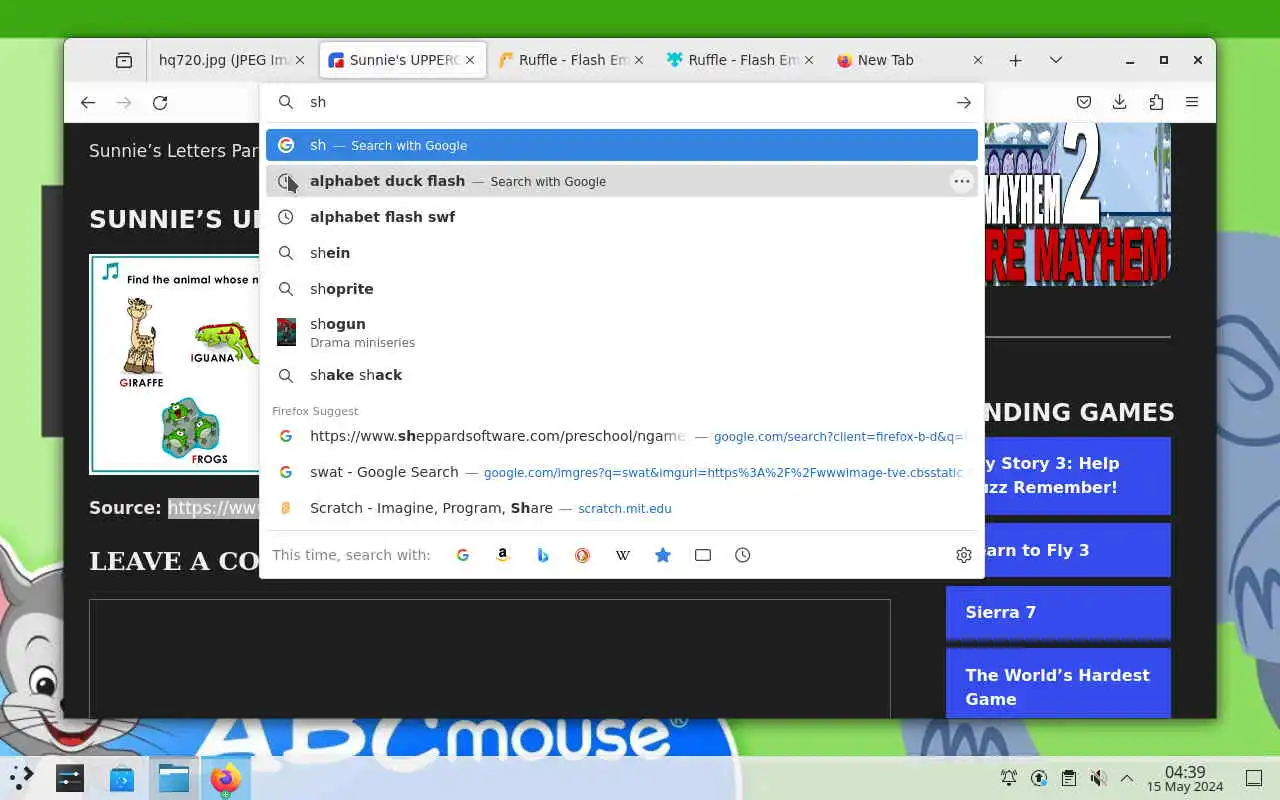Click the address bar text field

coord(622,102)
